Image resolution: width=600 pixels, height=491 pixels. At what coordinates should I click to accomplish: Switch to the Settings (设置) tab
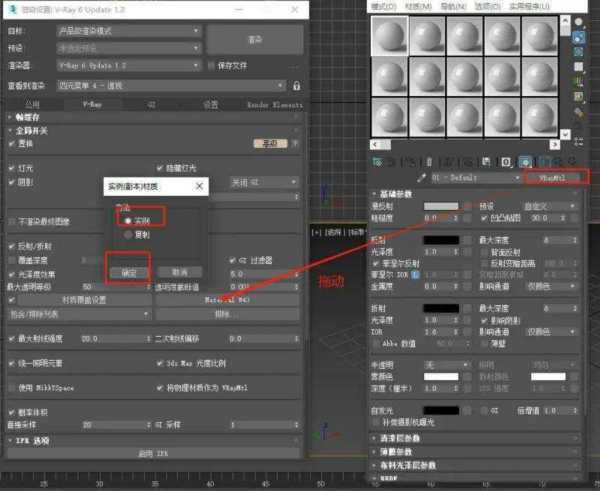(x=210, y=104)
